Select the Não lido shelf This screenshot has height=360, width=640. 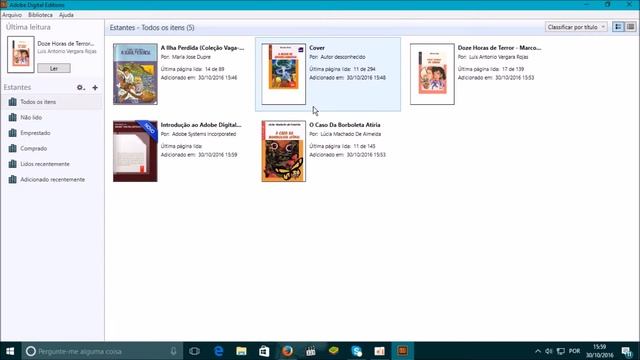pos(52,117)
